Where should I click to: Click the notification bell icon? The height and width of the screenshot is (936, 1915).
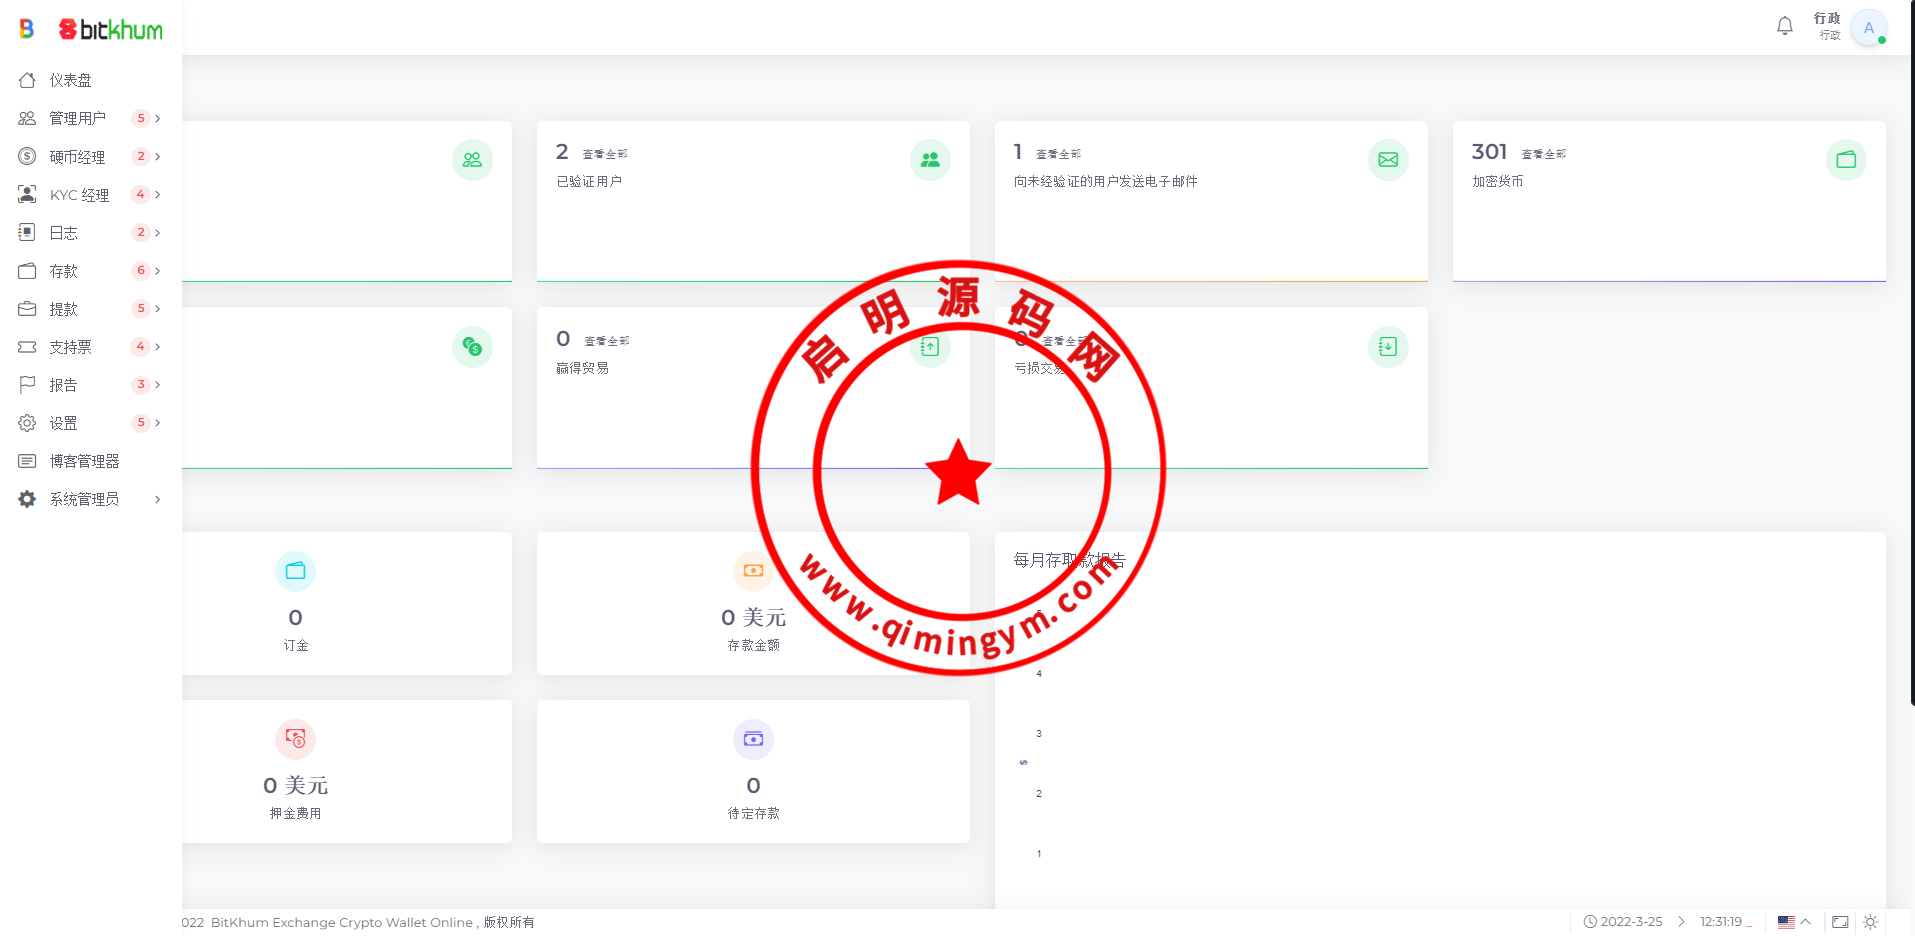pyautogui.click(x=1784, y=27)
